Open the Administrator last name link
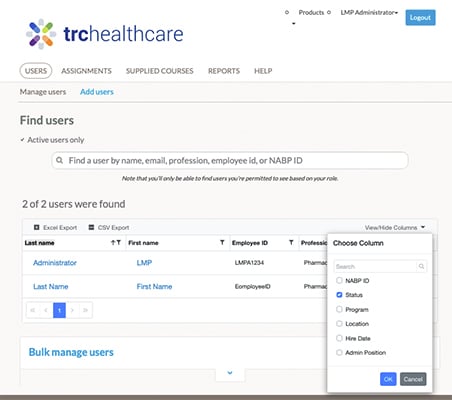The width and height of the screenshot is (452, 400). [x=55, y=263]
